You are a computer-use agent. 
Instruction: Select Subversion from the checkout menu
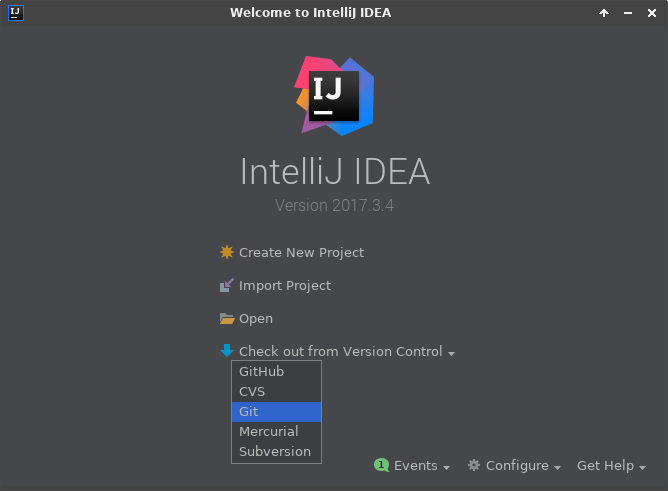(275, 452)
